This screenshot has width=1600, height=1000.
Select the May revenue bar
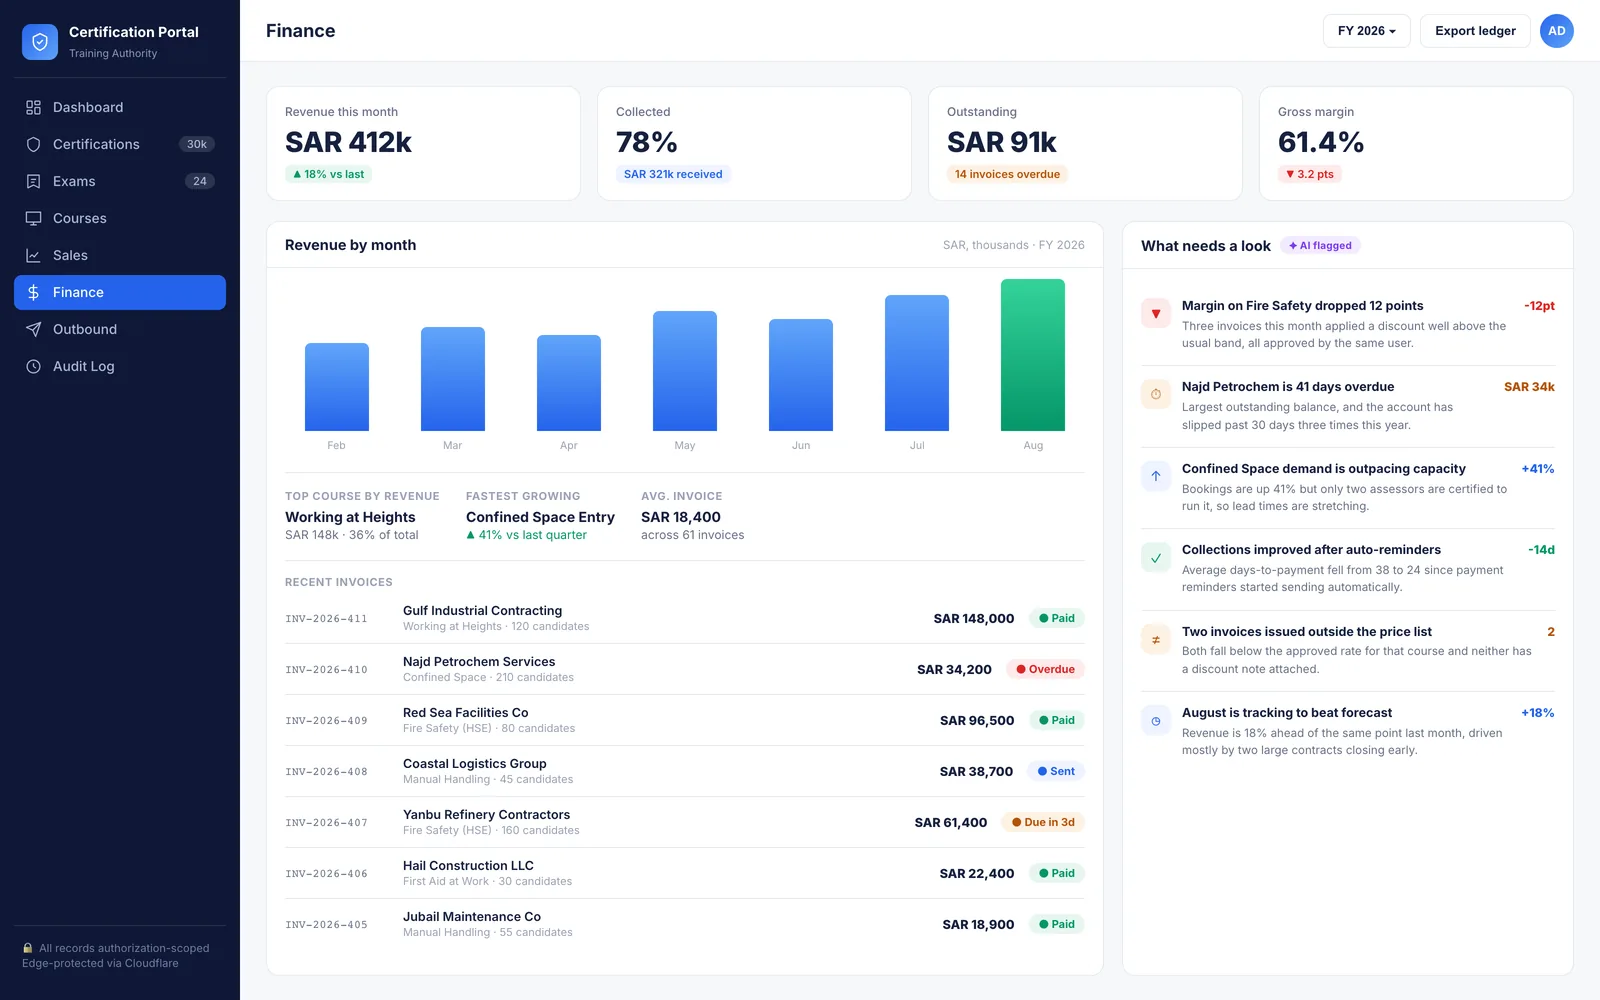[x=685, y=371]
